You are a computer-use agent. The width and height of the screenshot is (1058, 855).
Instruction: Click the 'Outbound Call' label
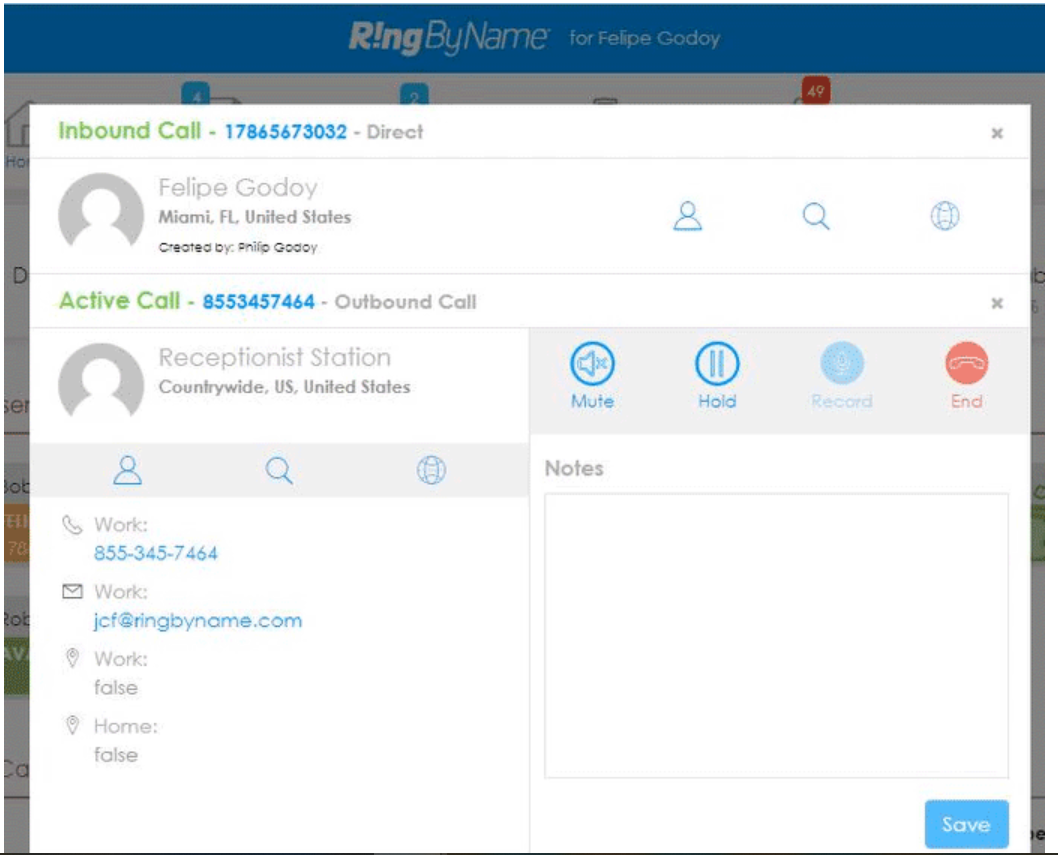point(406,302)
